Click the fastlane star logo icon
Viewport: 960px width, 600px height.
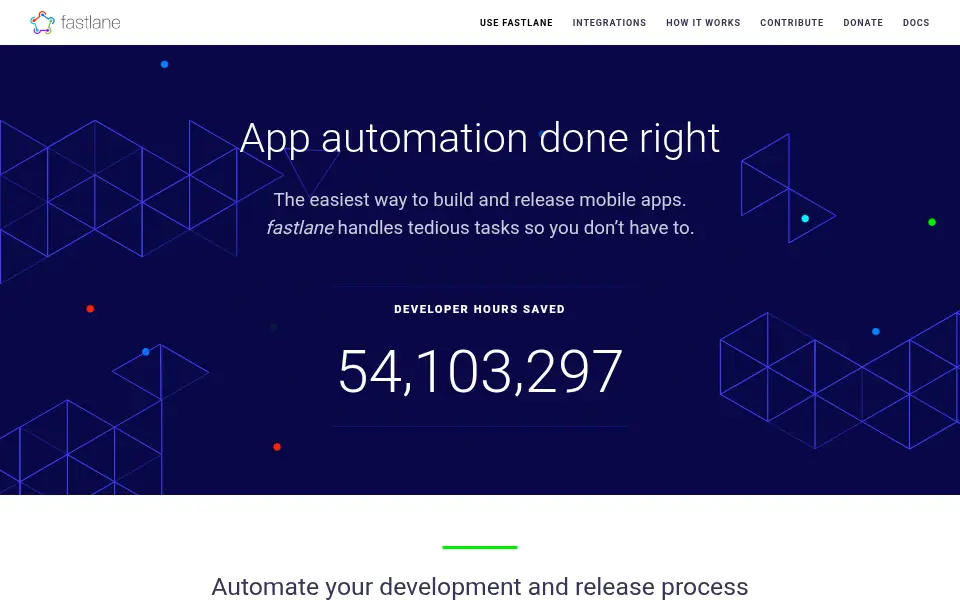click(42, 23)
